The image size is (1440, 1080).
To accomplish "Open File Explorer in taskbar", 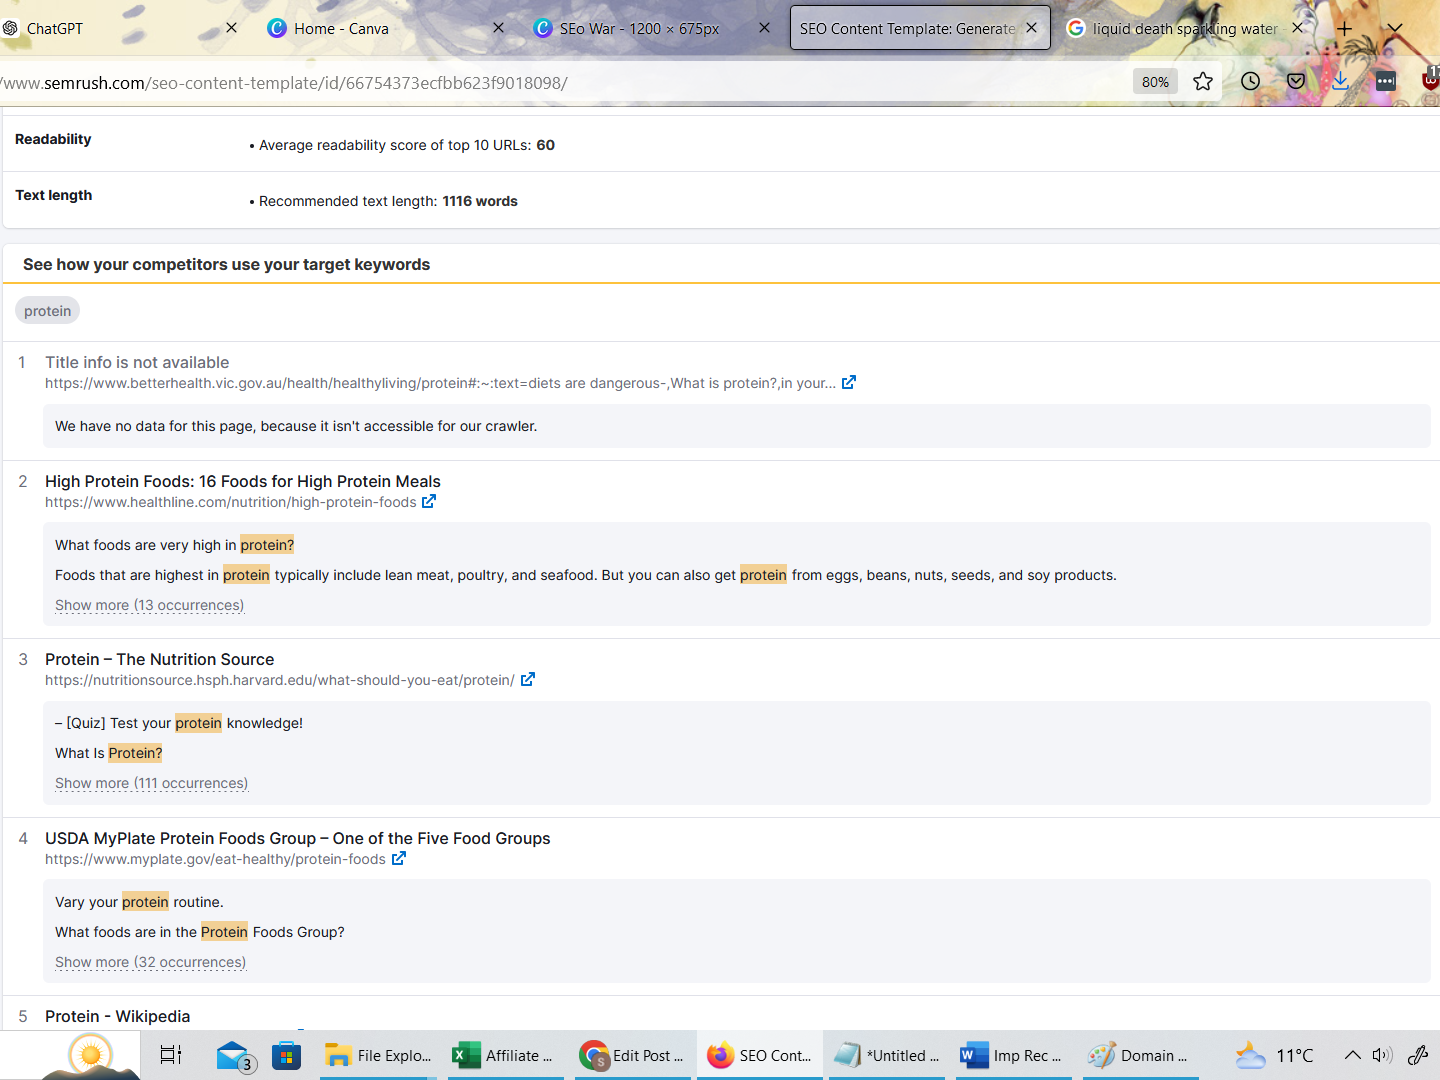I will (379, 1055).
